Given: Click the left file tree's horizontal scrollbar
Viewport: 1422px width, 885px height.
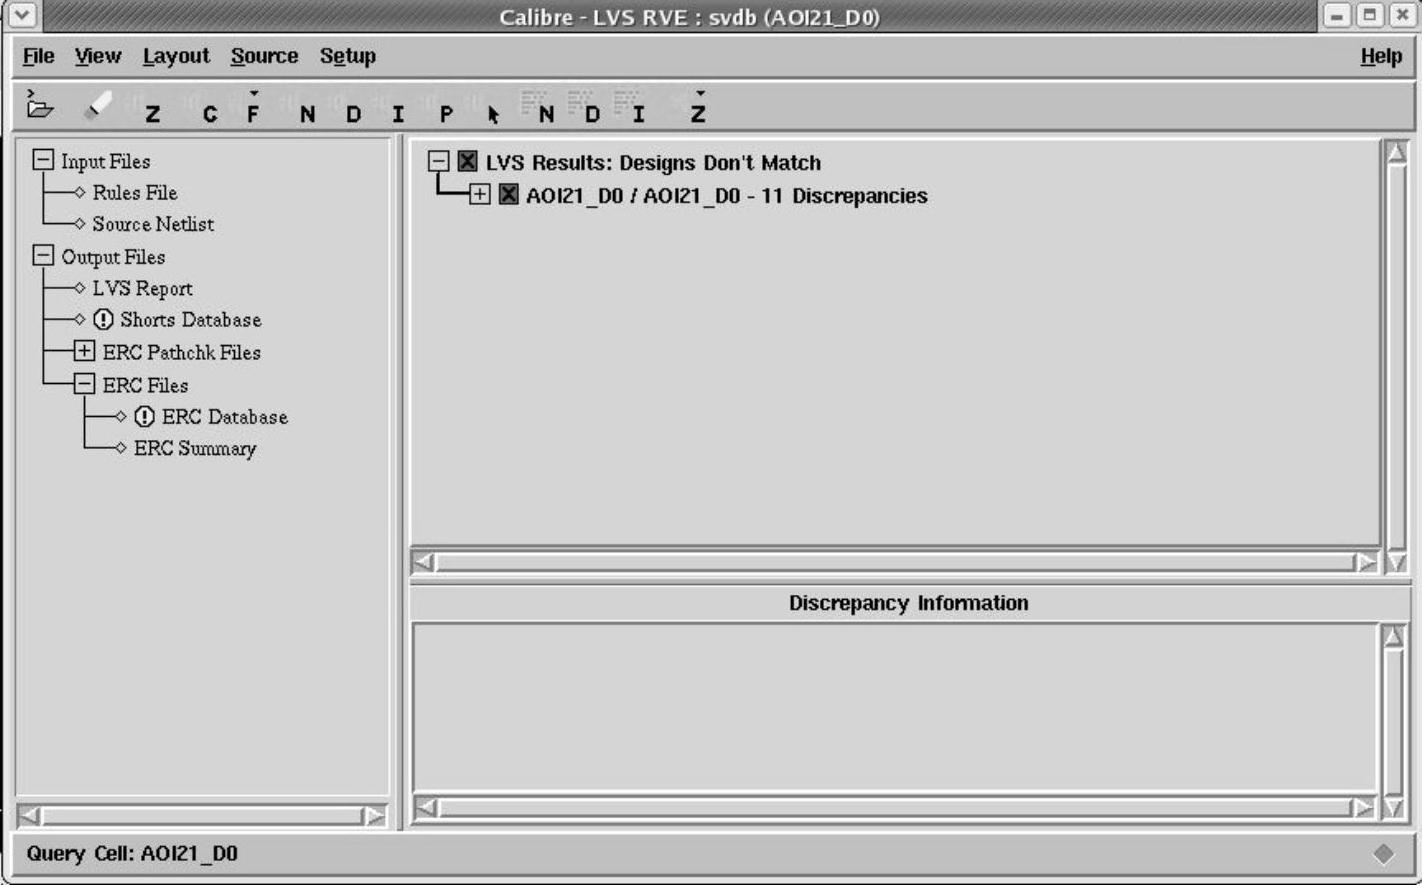Looking at the screenshot, I should point(202,816).
